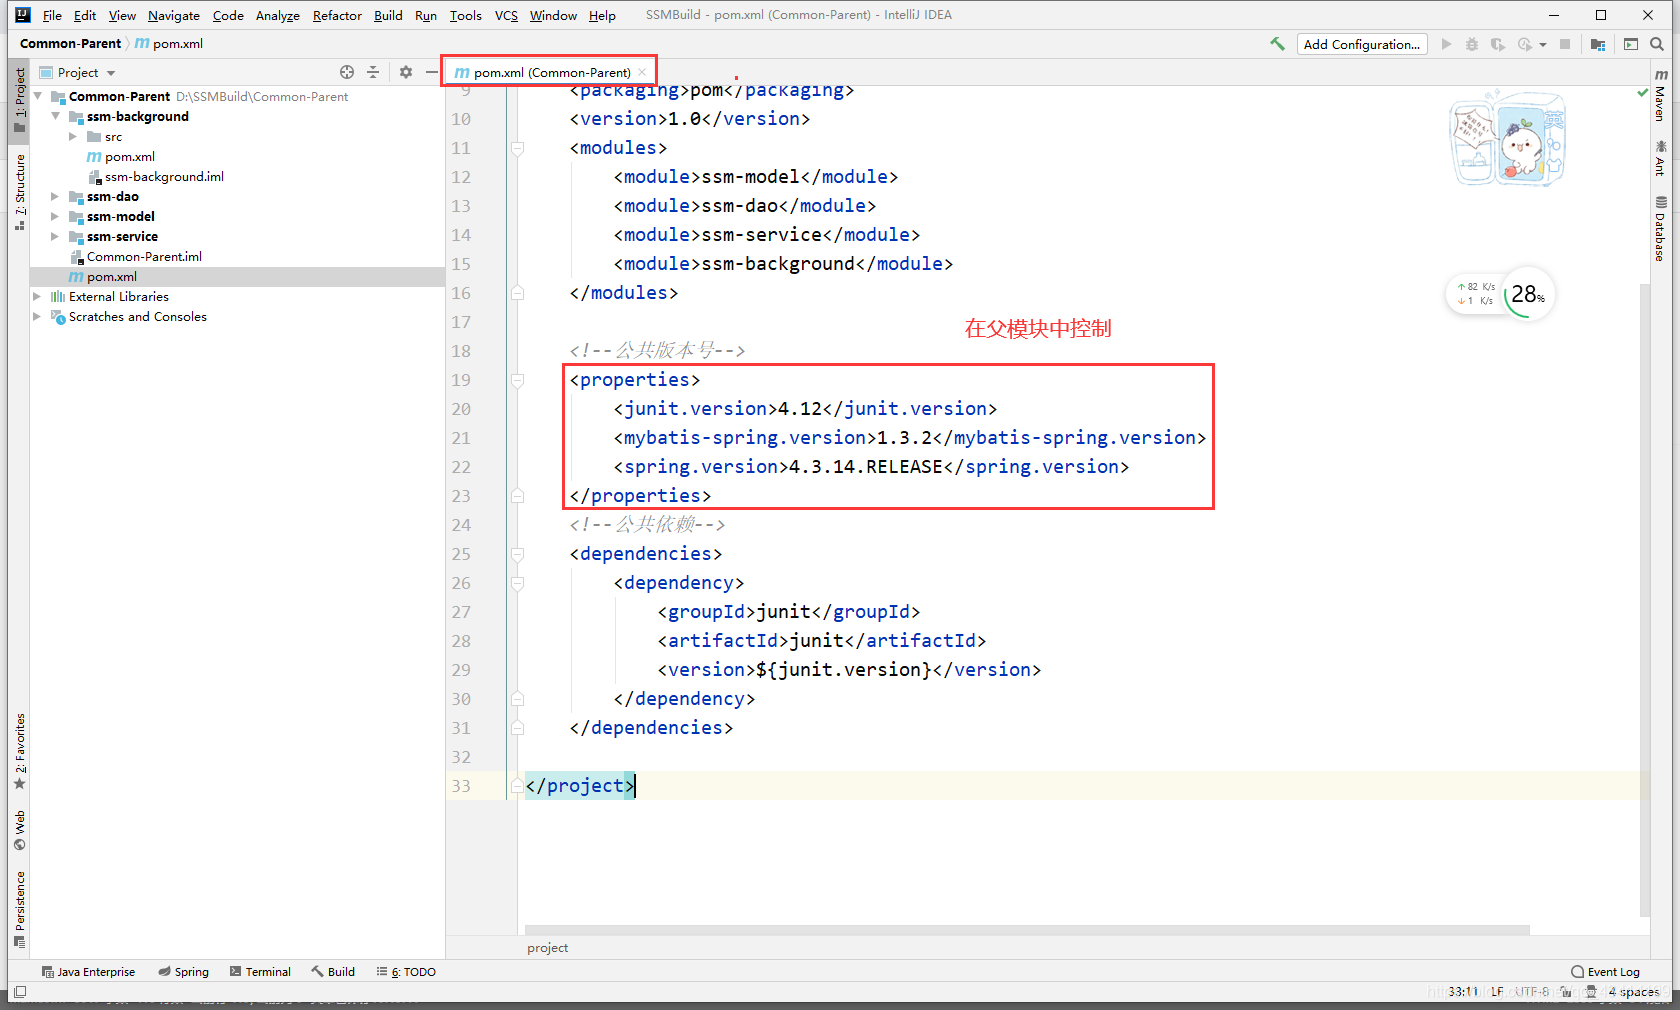Click the Locate/Scroll from Source target icon
The image size is (1680, 1010).
[347, 72]
